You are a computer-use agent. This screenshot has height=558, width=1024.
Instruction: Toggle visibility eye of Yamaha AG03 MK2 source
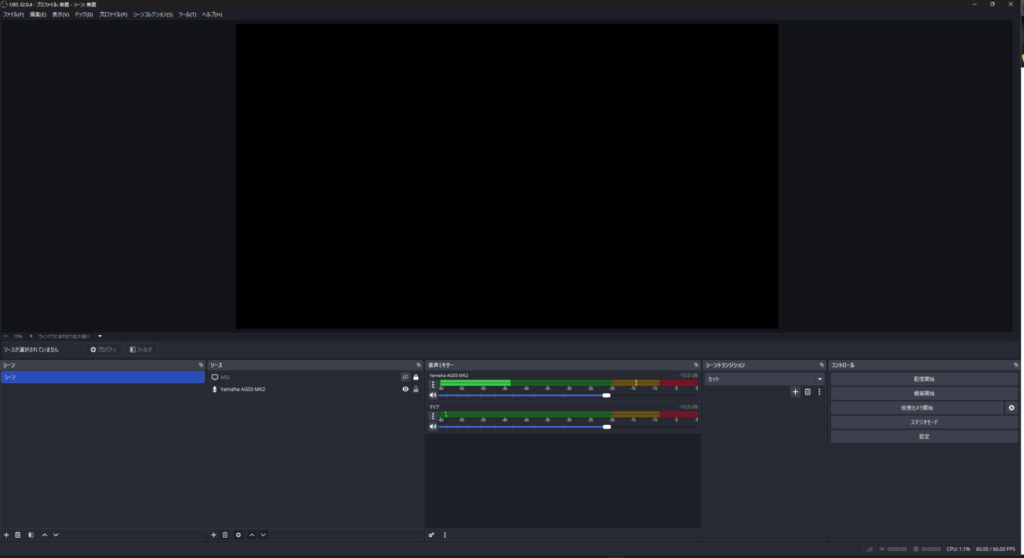click(405, 389)
